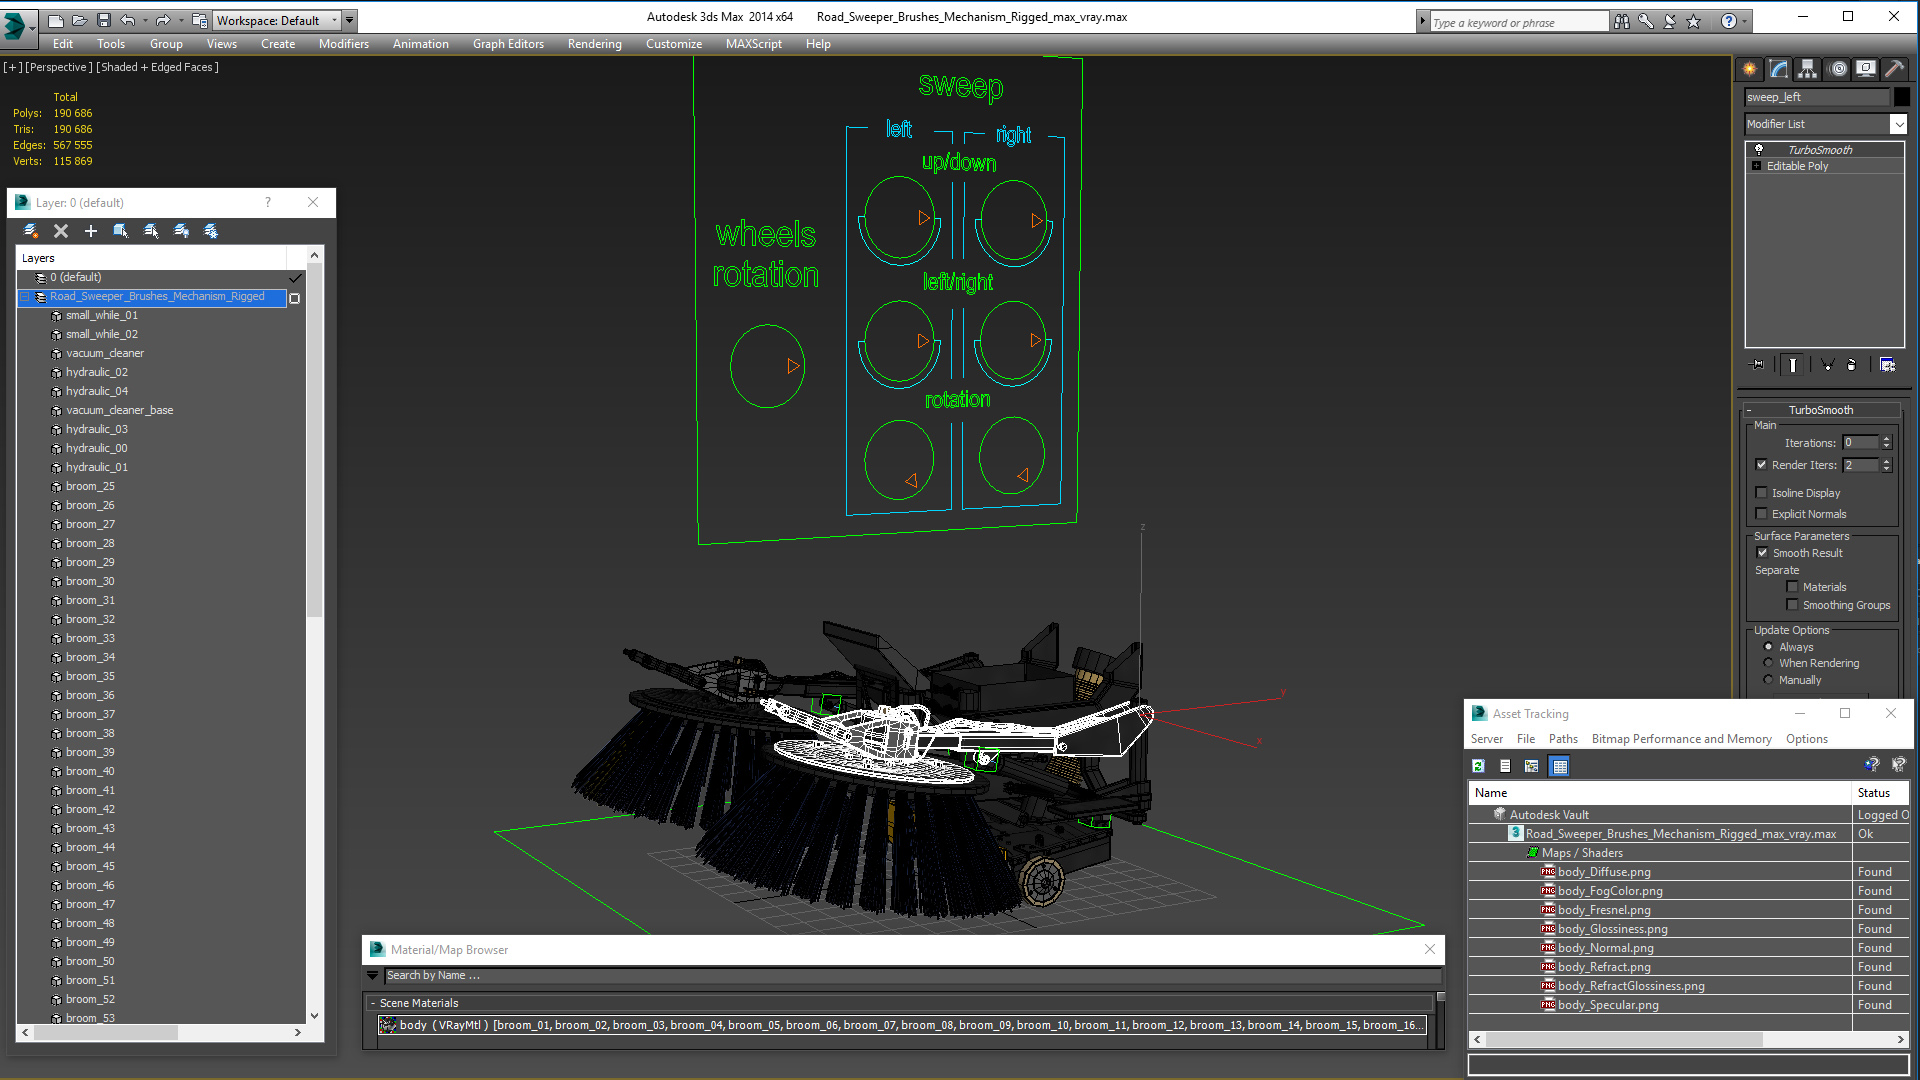This screenshot has height=1080, width=1920.
Task: Delete the highlighted layer with the X icon
Action: pos(61,231)
